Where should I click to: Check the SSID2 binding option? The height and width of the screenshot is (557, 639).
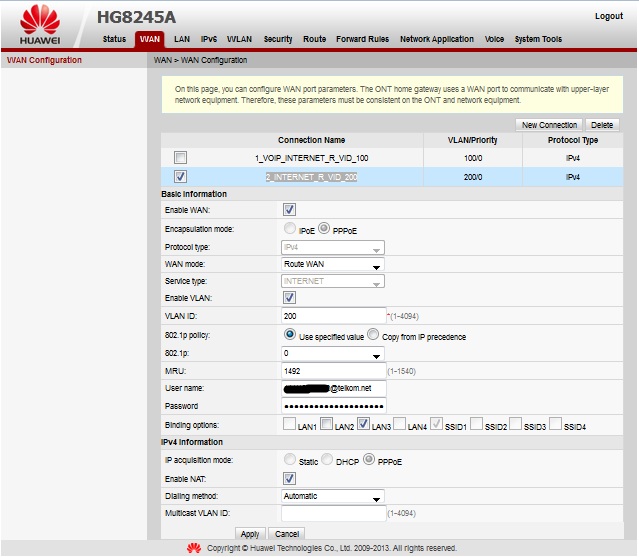click(x=476, y=424)
